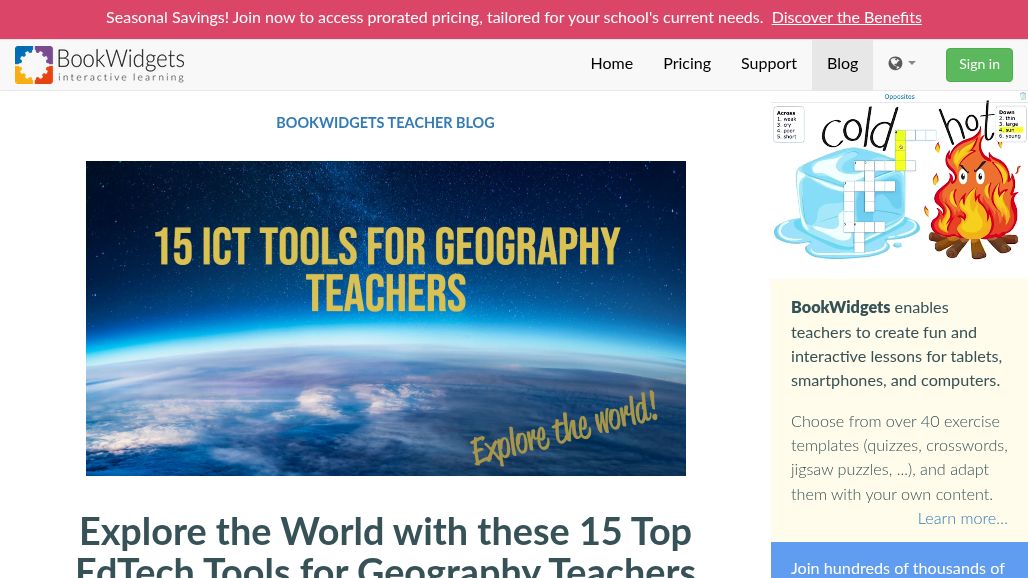This screenshot has height=578, width=1028.
Task: Click the Opposites widget title
Action: 900,96
